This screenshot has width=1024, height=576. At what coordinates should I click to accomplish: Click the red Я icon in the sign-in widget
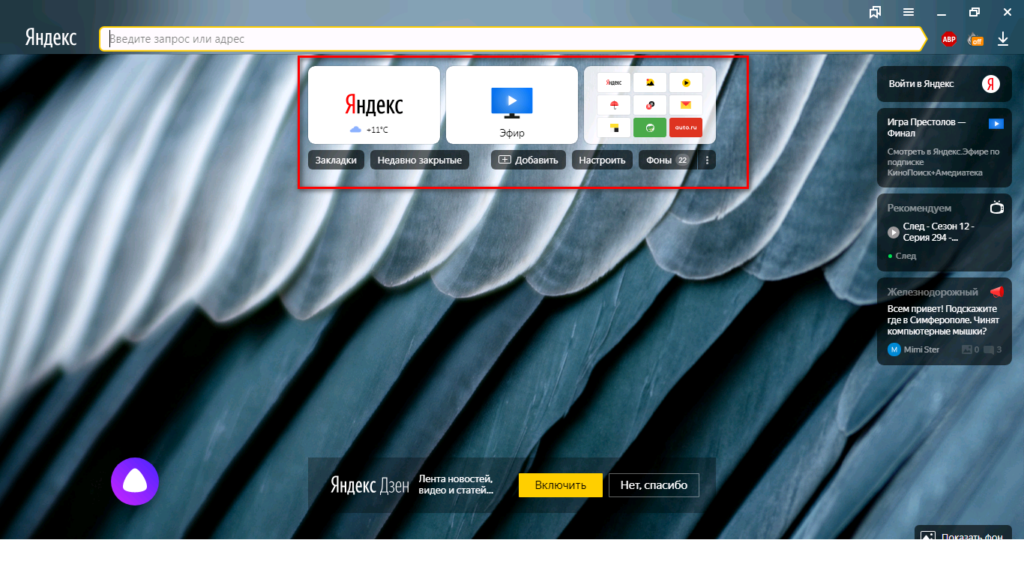coord(991,84)
